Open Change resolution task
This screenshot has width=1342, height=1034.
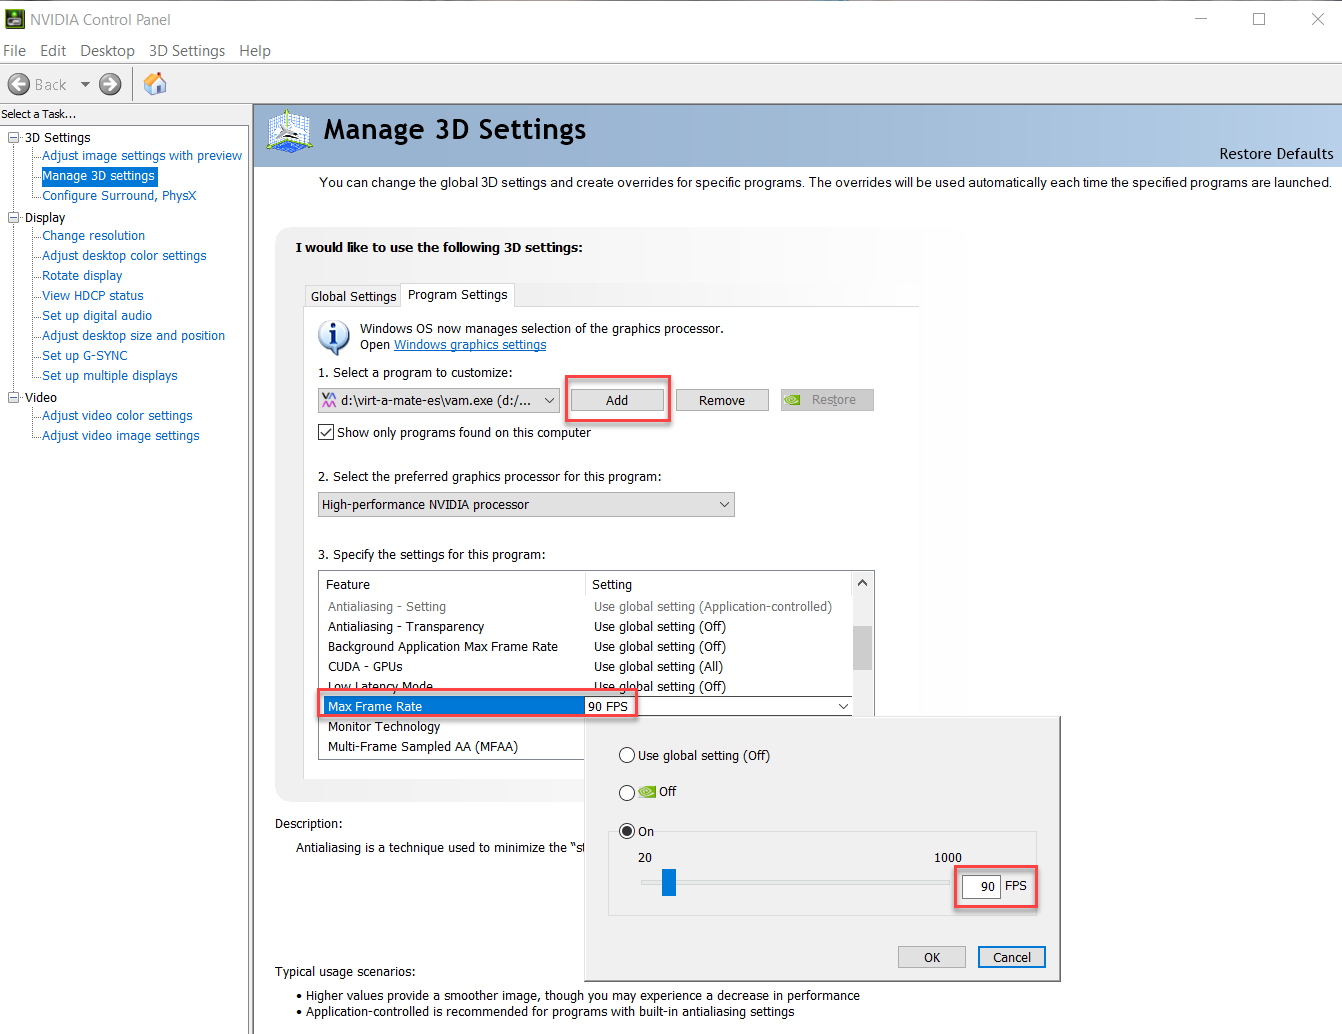tap(94, 236)
